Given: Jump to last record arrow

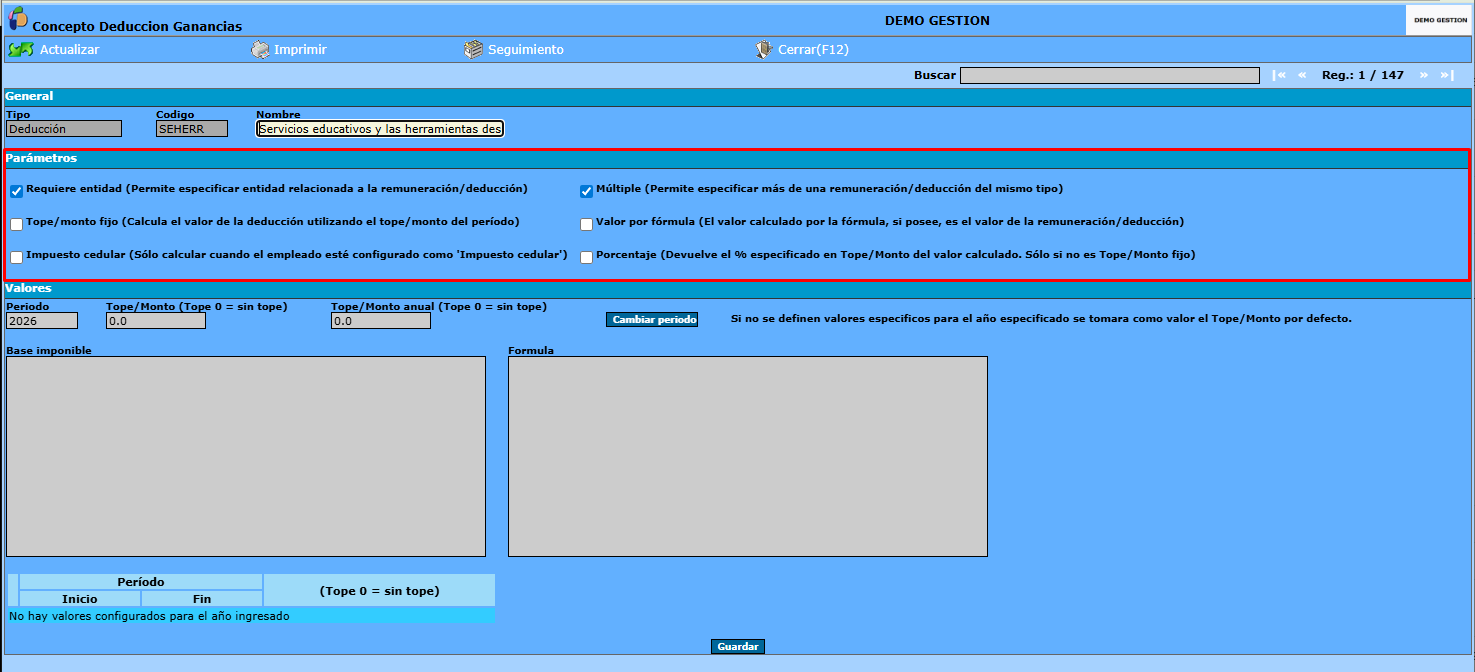Looking at the screenshot, I should [x=1447, y=75].
